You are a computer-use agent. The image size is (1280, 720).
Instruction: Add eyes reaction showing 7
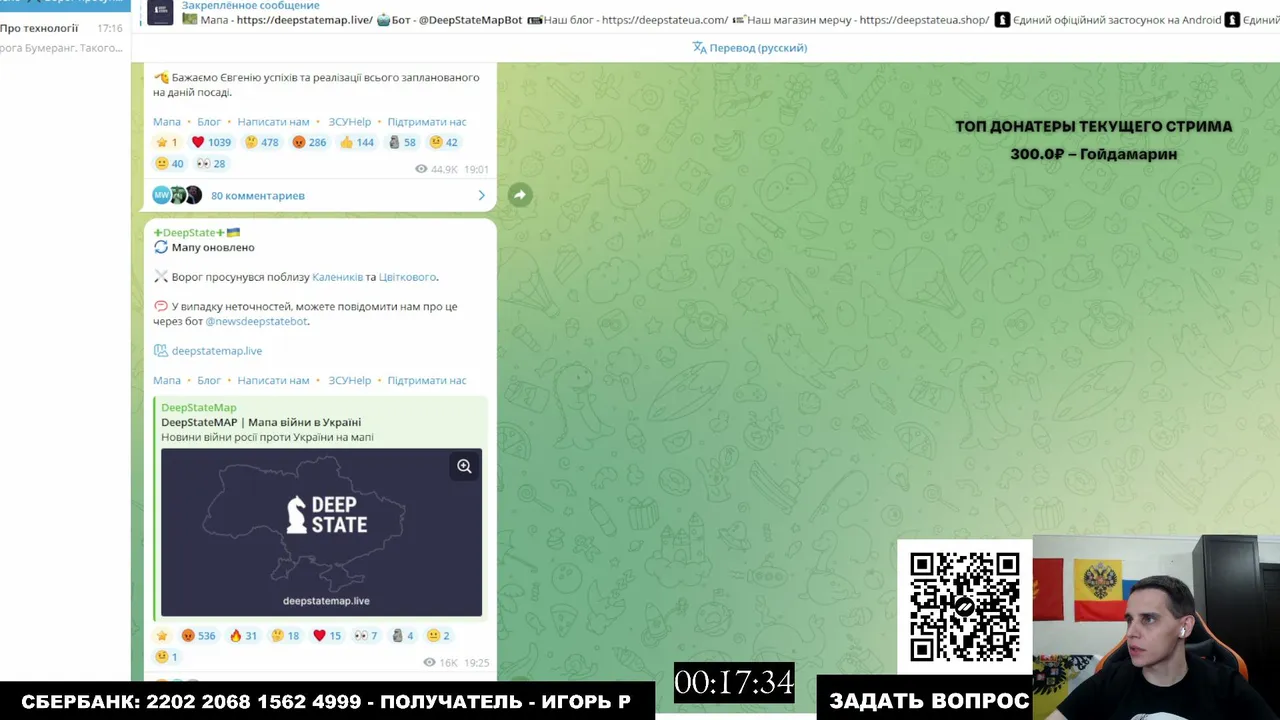366,635
